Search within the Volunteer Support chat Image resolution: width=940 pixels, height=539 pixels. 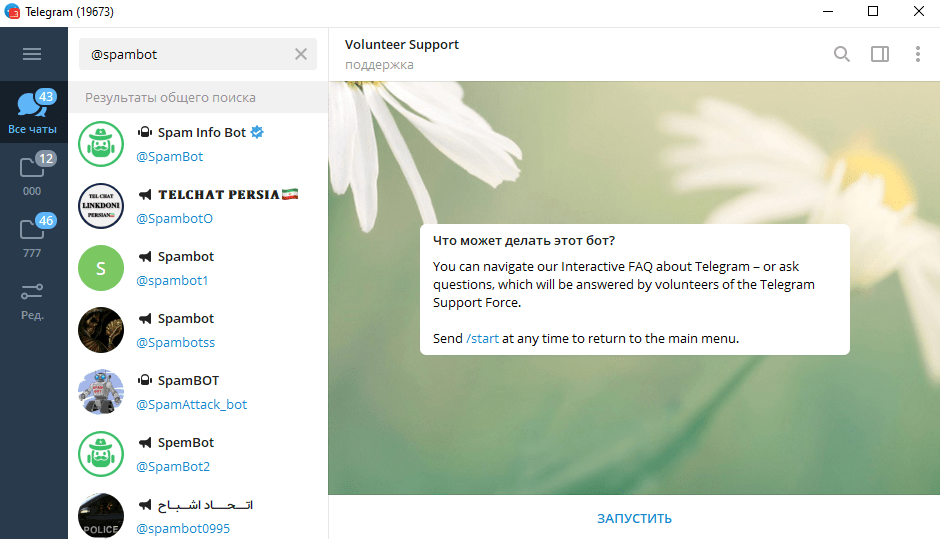[x=842, y=54]
